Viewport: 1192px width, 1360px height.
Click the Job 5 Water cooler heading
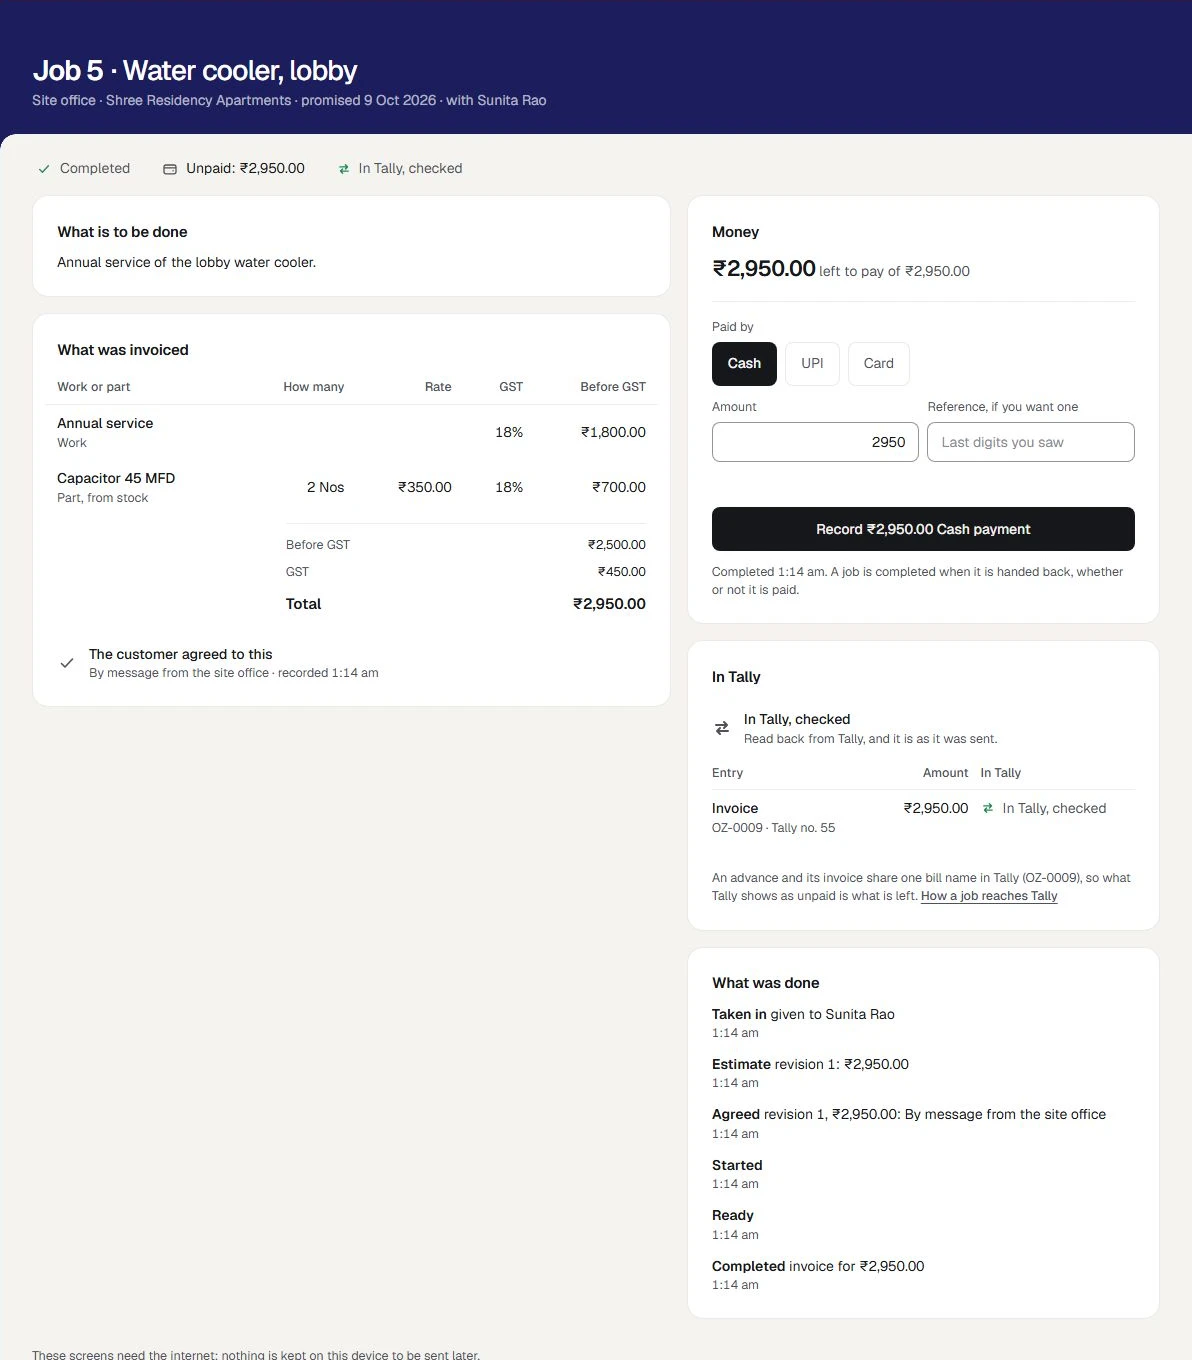(195, 71)
